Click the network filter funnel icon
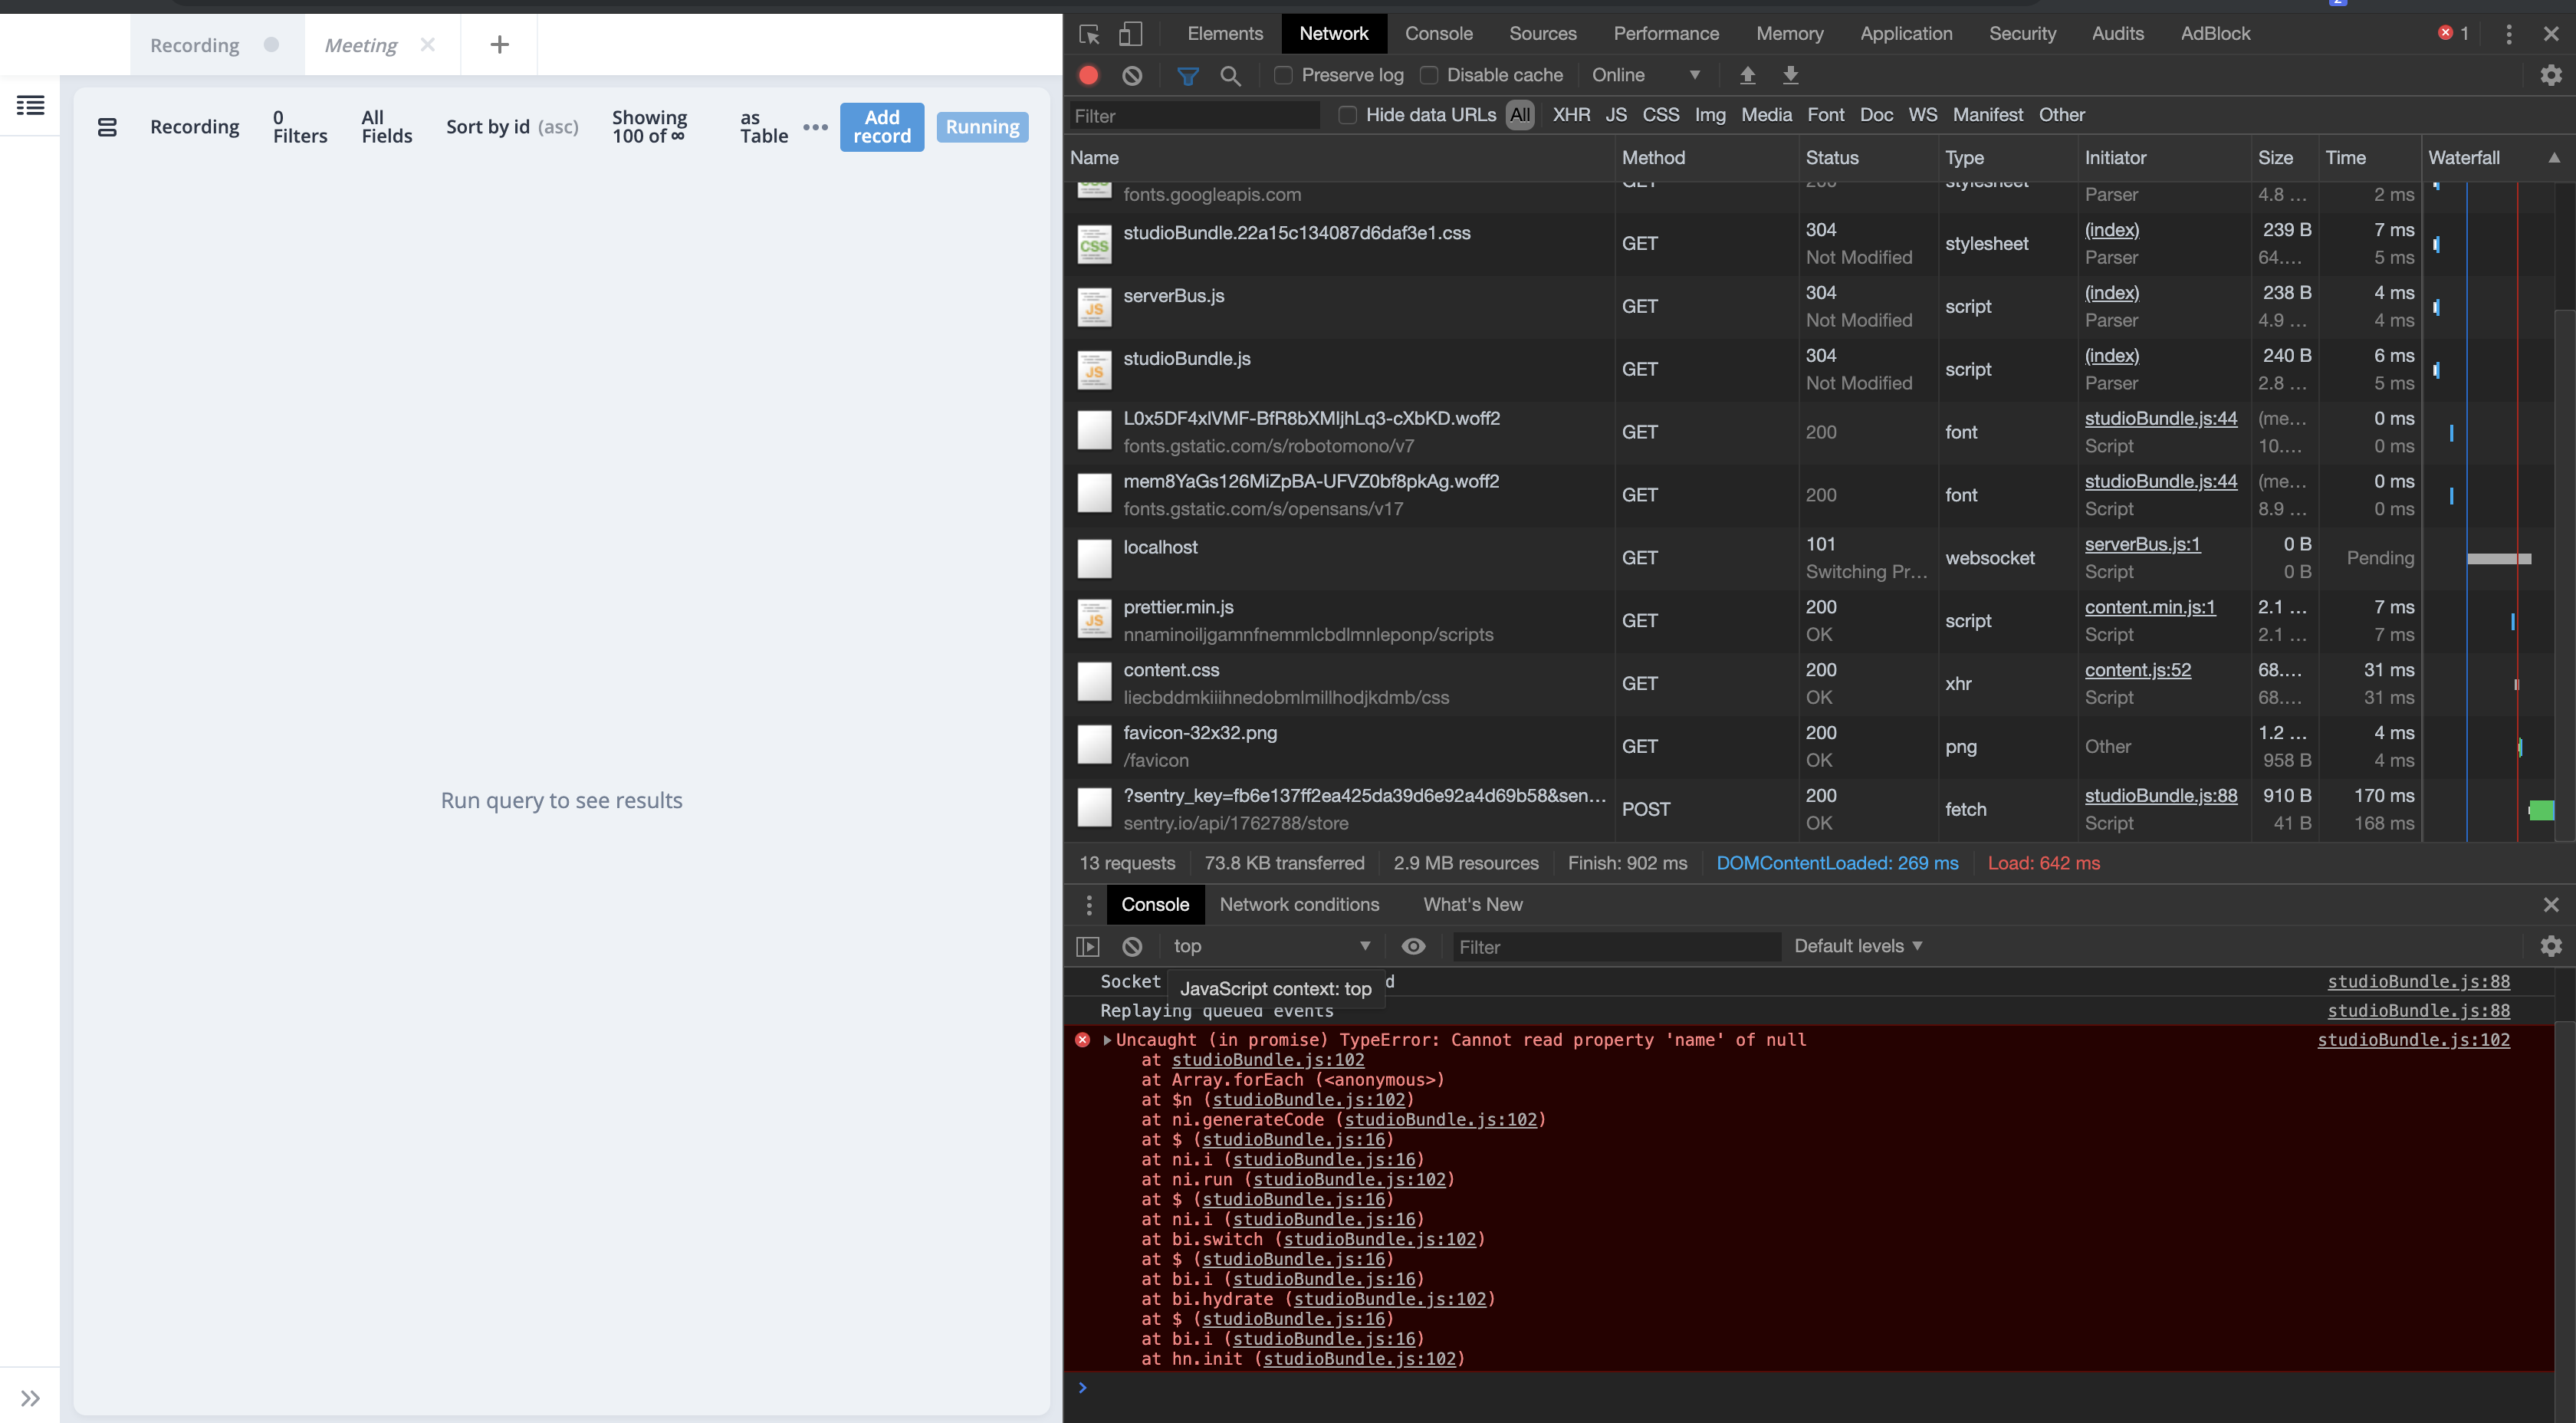2576x1423 pixels. (1188, 75)
